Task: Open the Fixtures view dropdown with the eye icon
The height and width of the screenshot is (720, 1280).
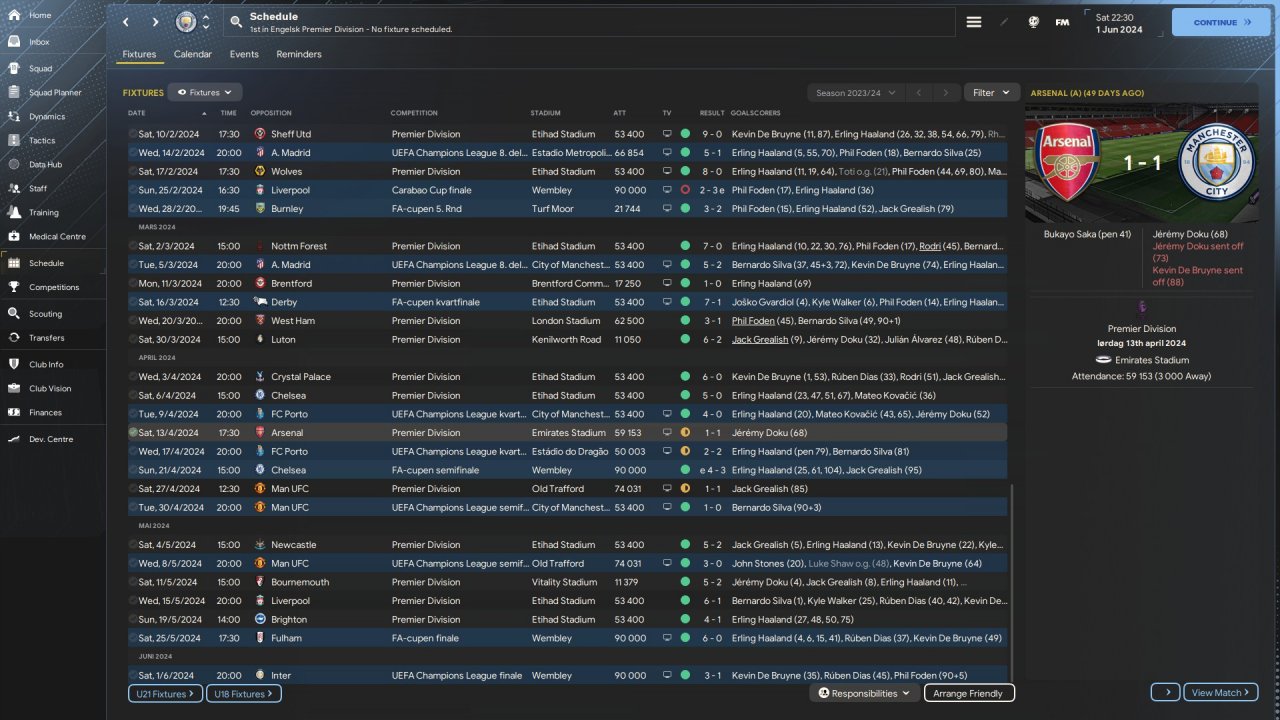Action: 205,92
